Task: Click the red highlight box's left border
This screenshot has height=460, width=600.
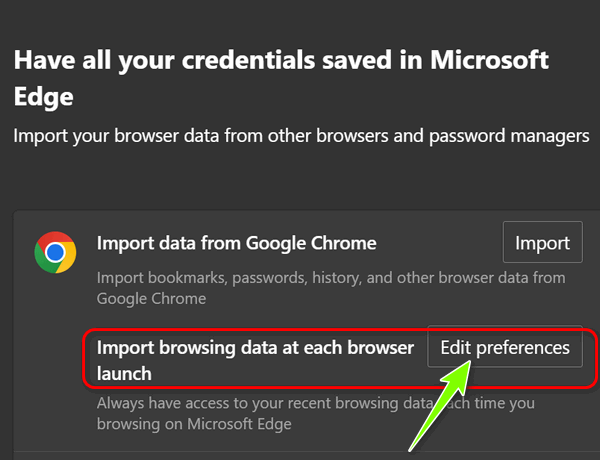Action: tap(84, 358)
